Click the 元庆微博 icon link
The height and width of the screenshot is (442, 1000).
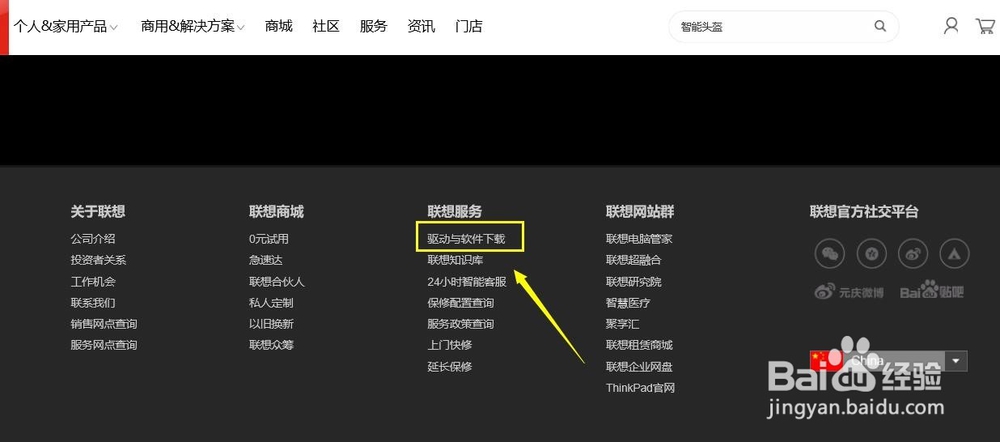point(849,292)
